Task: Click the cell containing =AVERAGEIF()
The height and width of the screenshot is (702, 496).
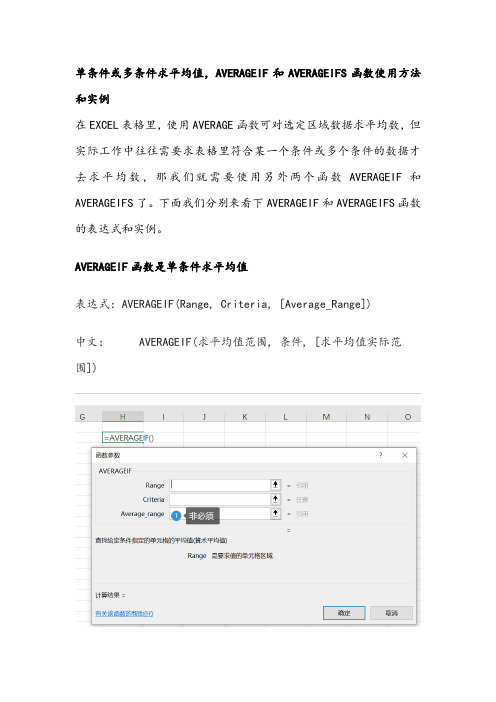Action: [123, 438]
